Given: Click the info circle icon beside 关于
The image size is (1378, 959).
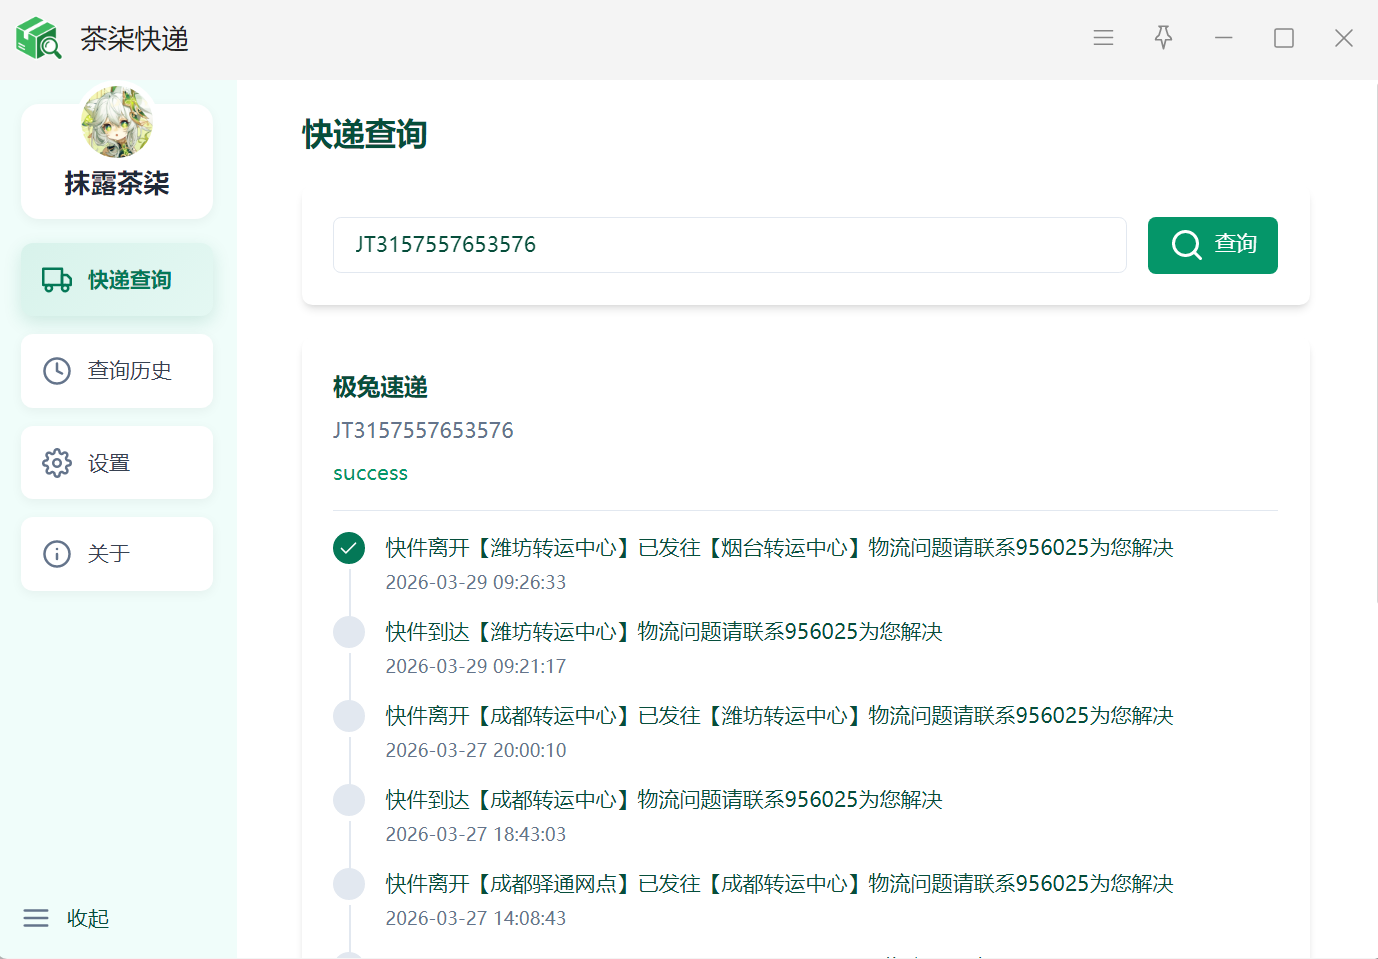Looking at the screenshot, I should pos(57,554).
